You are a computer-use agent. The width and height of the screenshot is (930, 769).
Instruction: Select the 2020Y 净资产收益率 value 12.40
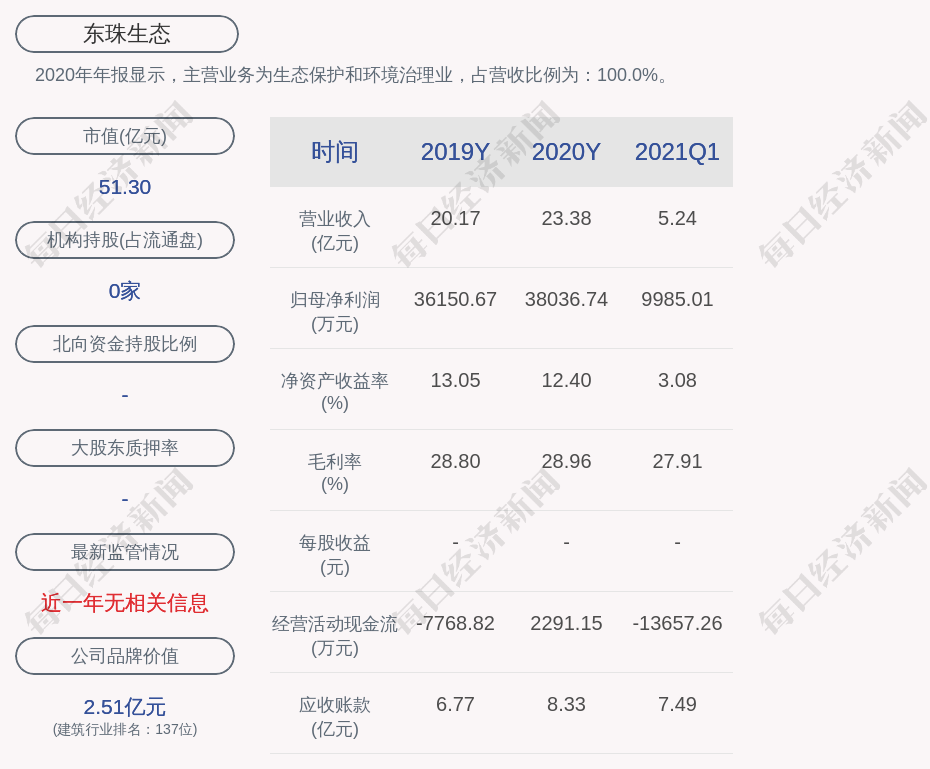pyautogui.click(x=566, y=380)
